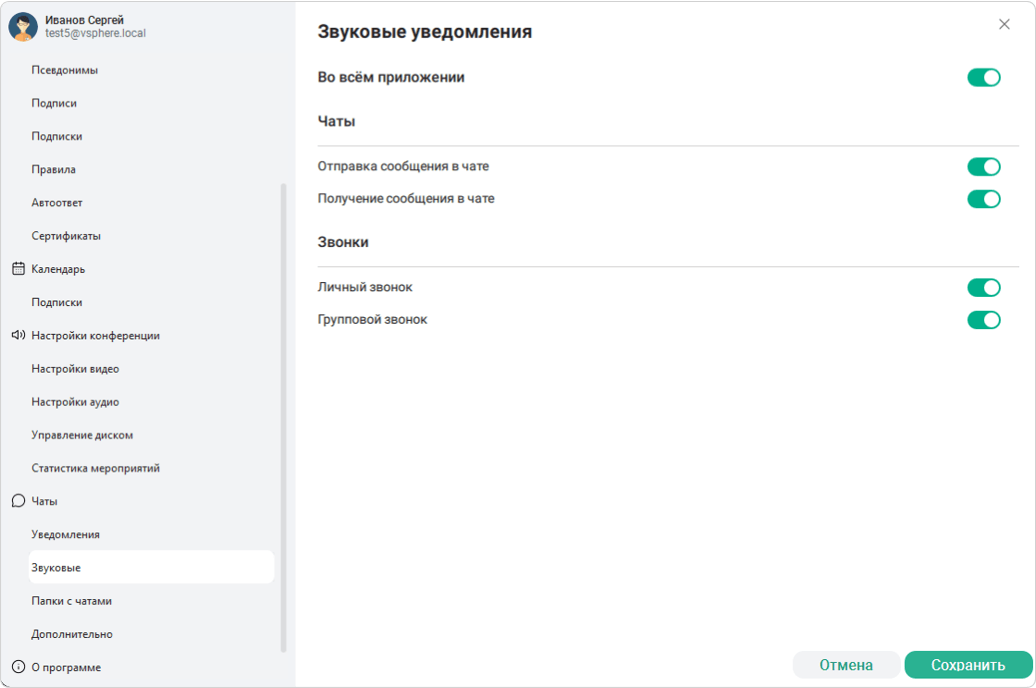Select Подписки under mail settings above Правила
Screen dimensions: 1036x688
click(57, 136)
